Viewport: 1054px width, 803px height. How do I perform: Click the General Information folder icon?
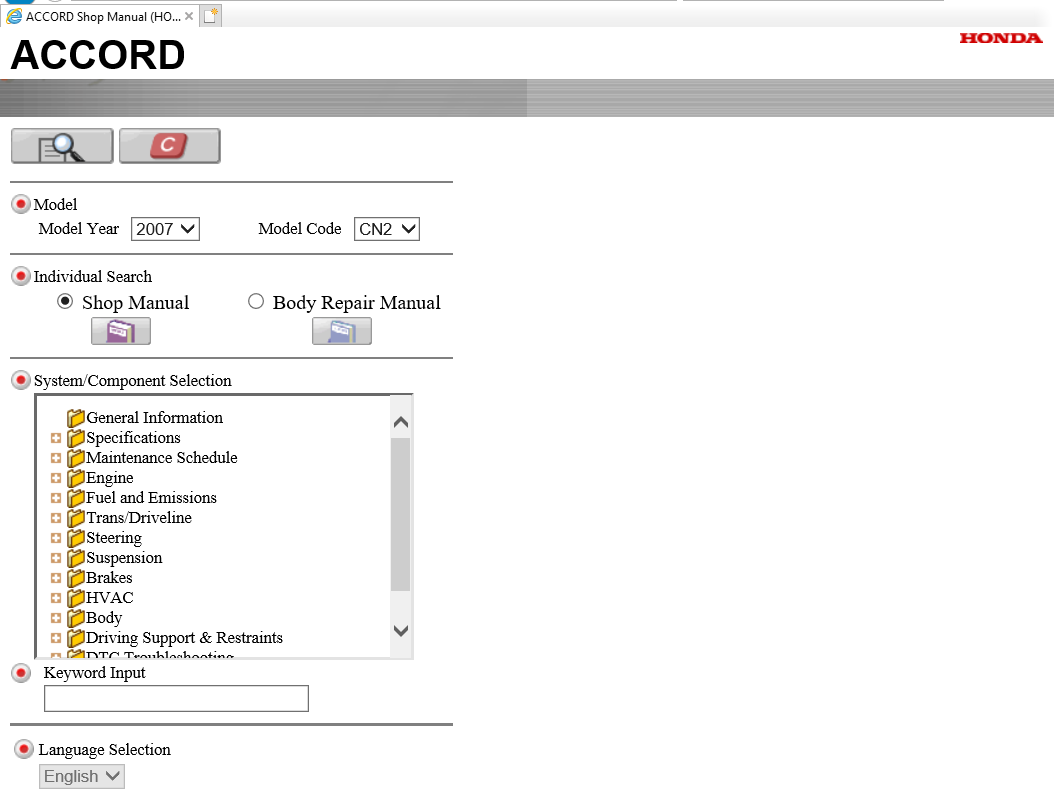(x=75, y=418)
